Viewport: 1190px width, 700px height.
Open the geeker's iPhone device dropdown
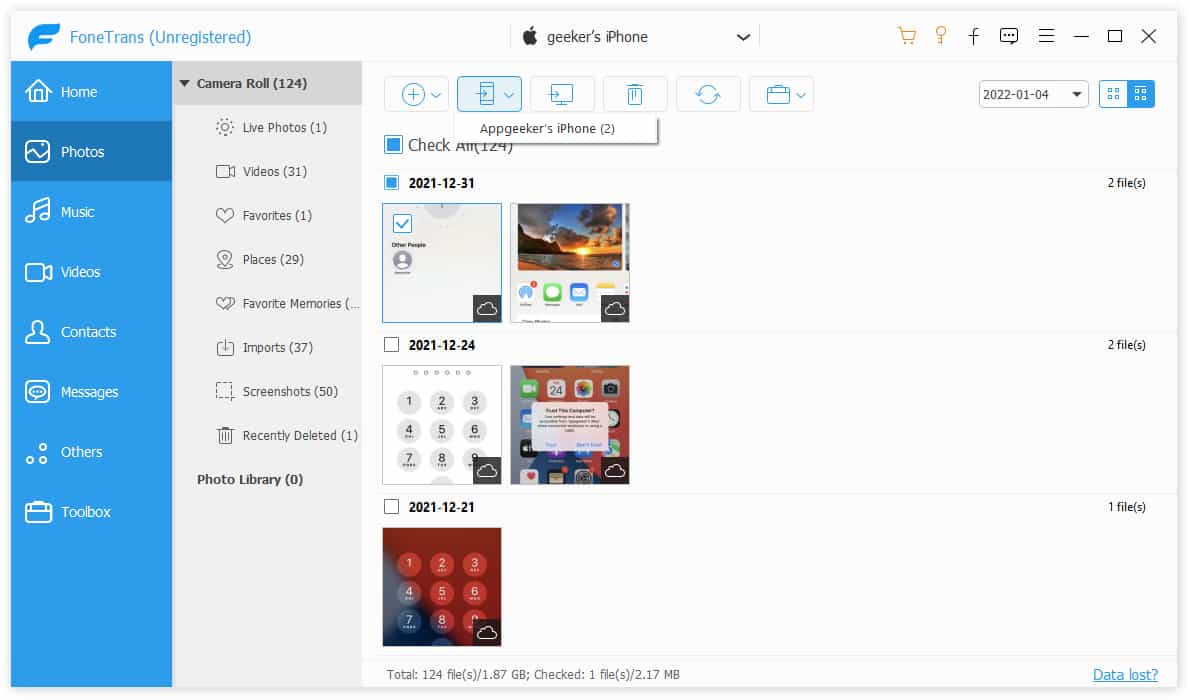[x=638, y=36]
